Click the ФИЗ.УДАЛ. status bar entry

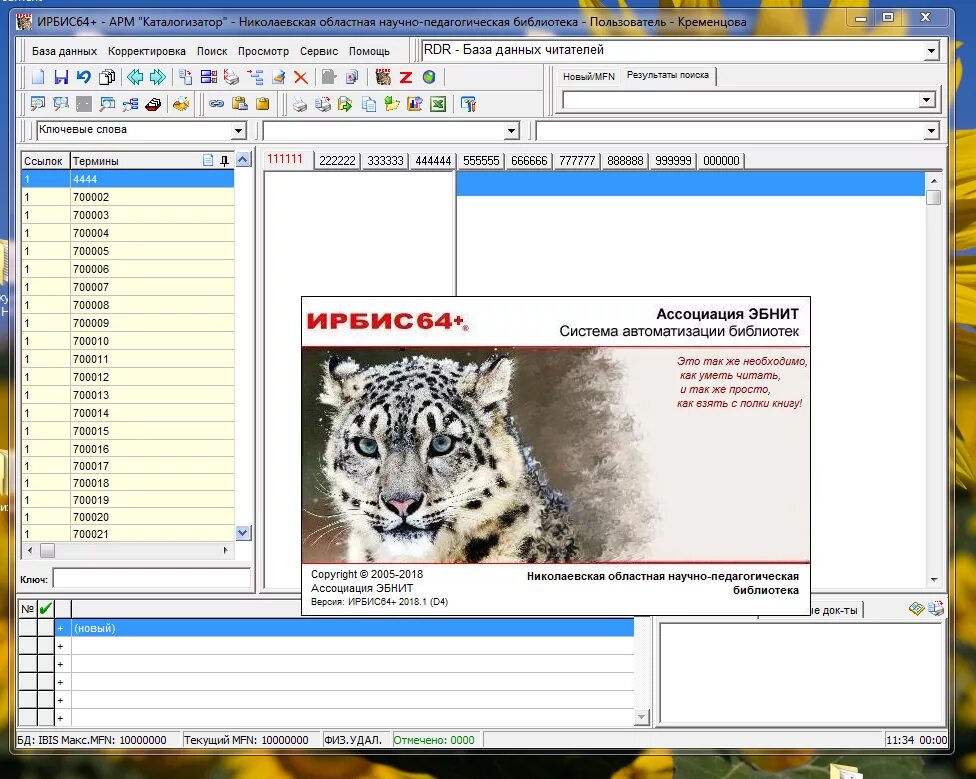[352, 740]
